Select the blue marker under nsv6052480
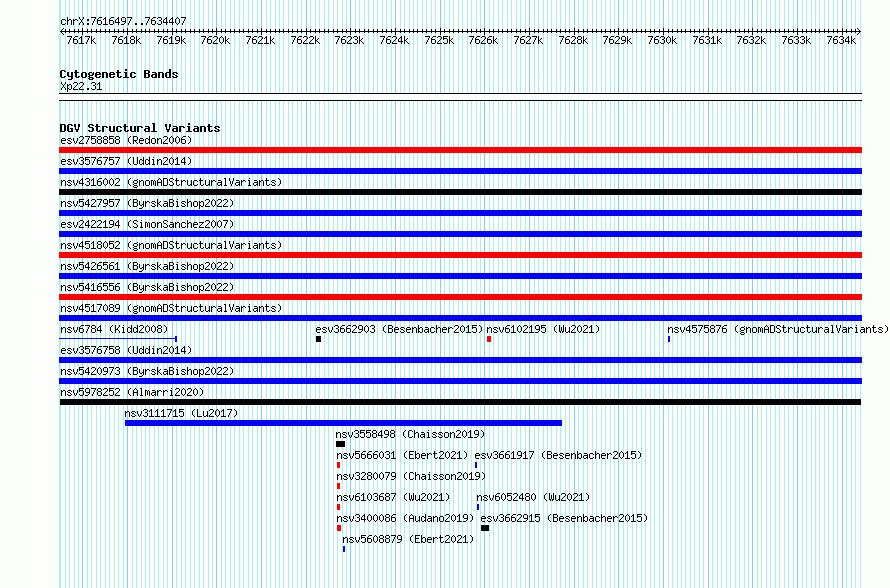 coord(478,507)
